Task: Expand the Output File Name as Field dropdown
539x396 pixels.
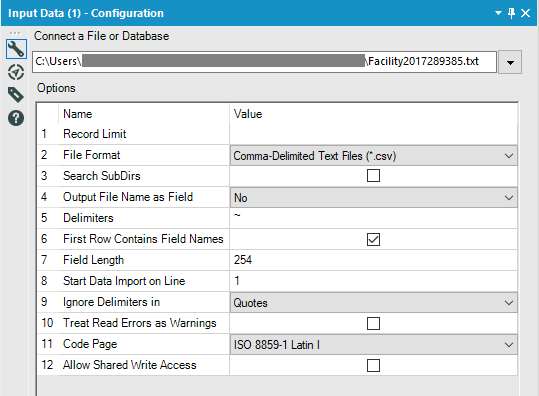Action: [373, 198]
